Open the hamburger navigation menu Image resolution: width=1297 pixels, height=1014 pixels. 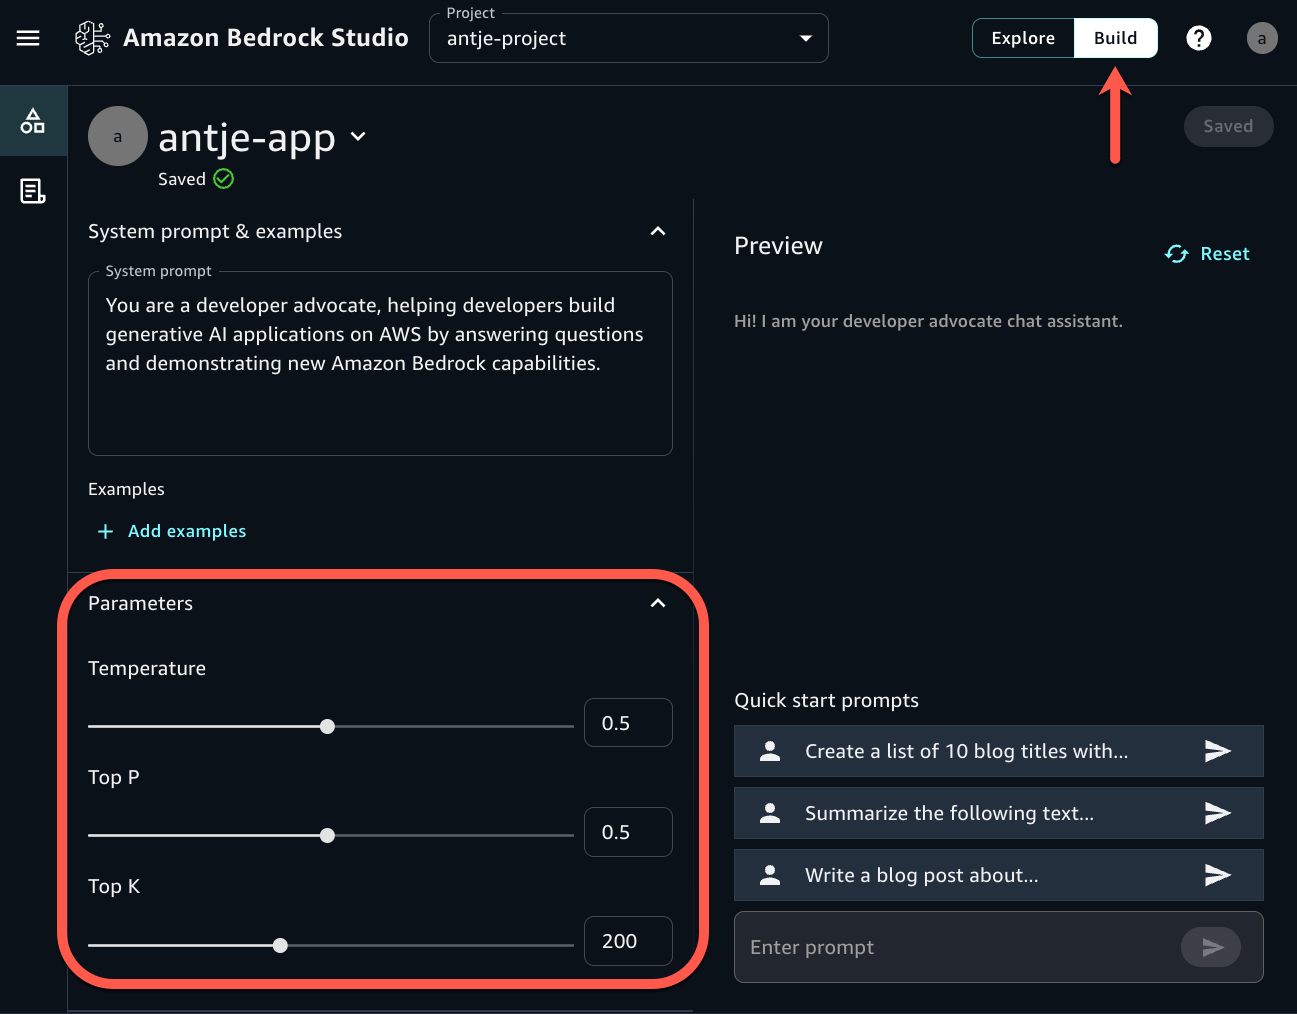(27, 38)
